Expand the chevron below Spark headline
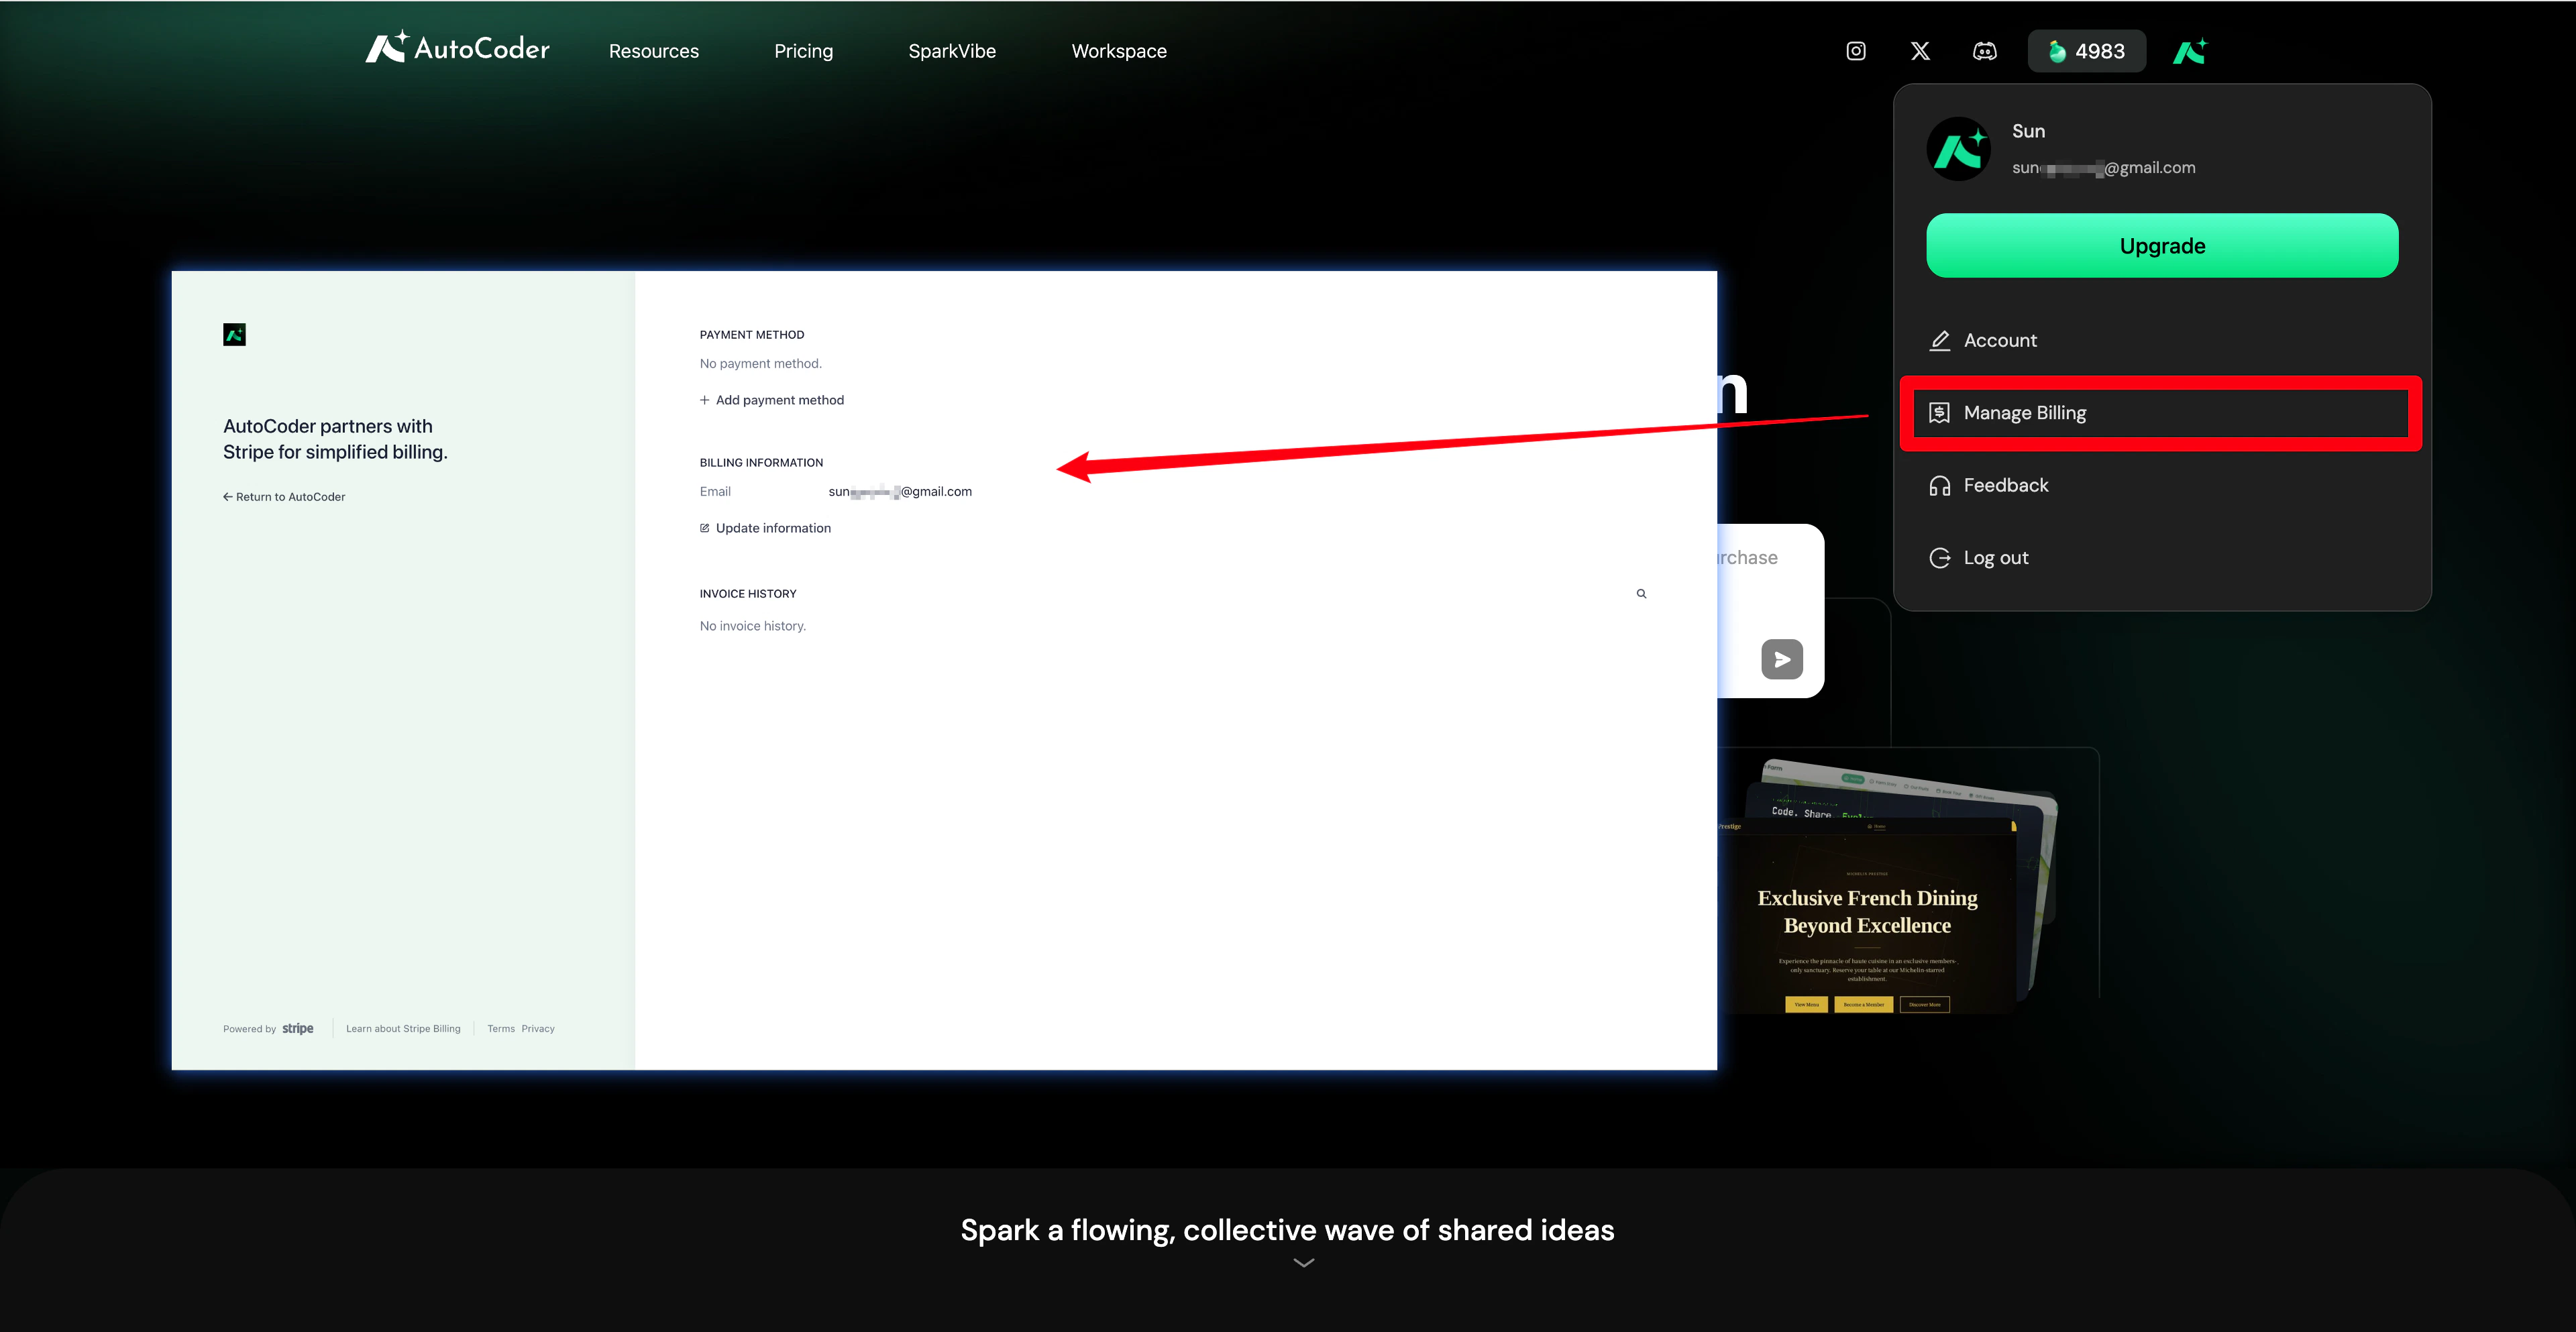 tap(1303, 1263)
